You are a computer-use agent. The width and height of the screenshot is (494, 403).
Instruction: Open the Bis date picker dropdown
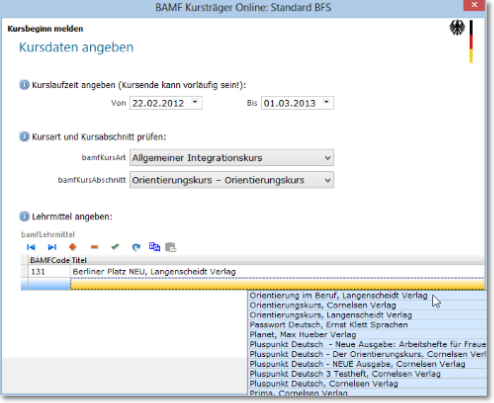327,103
